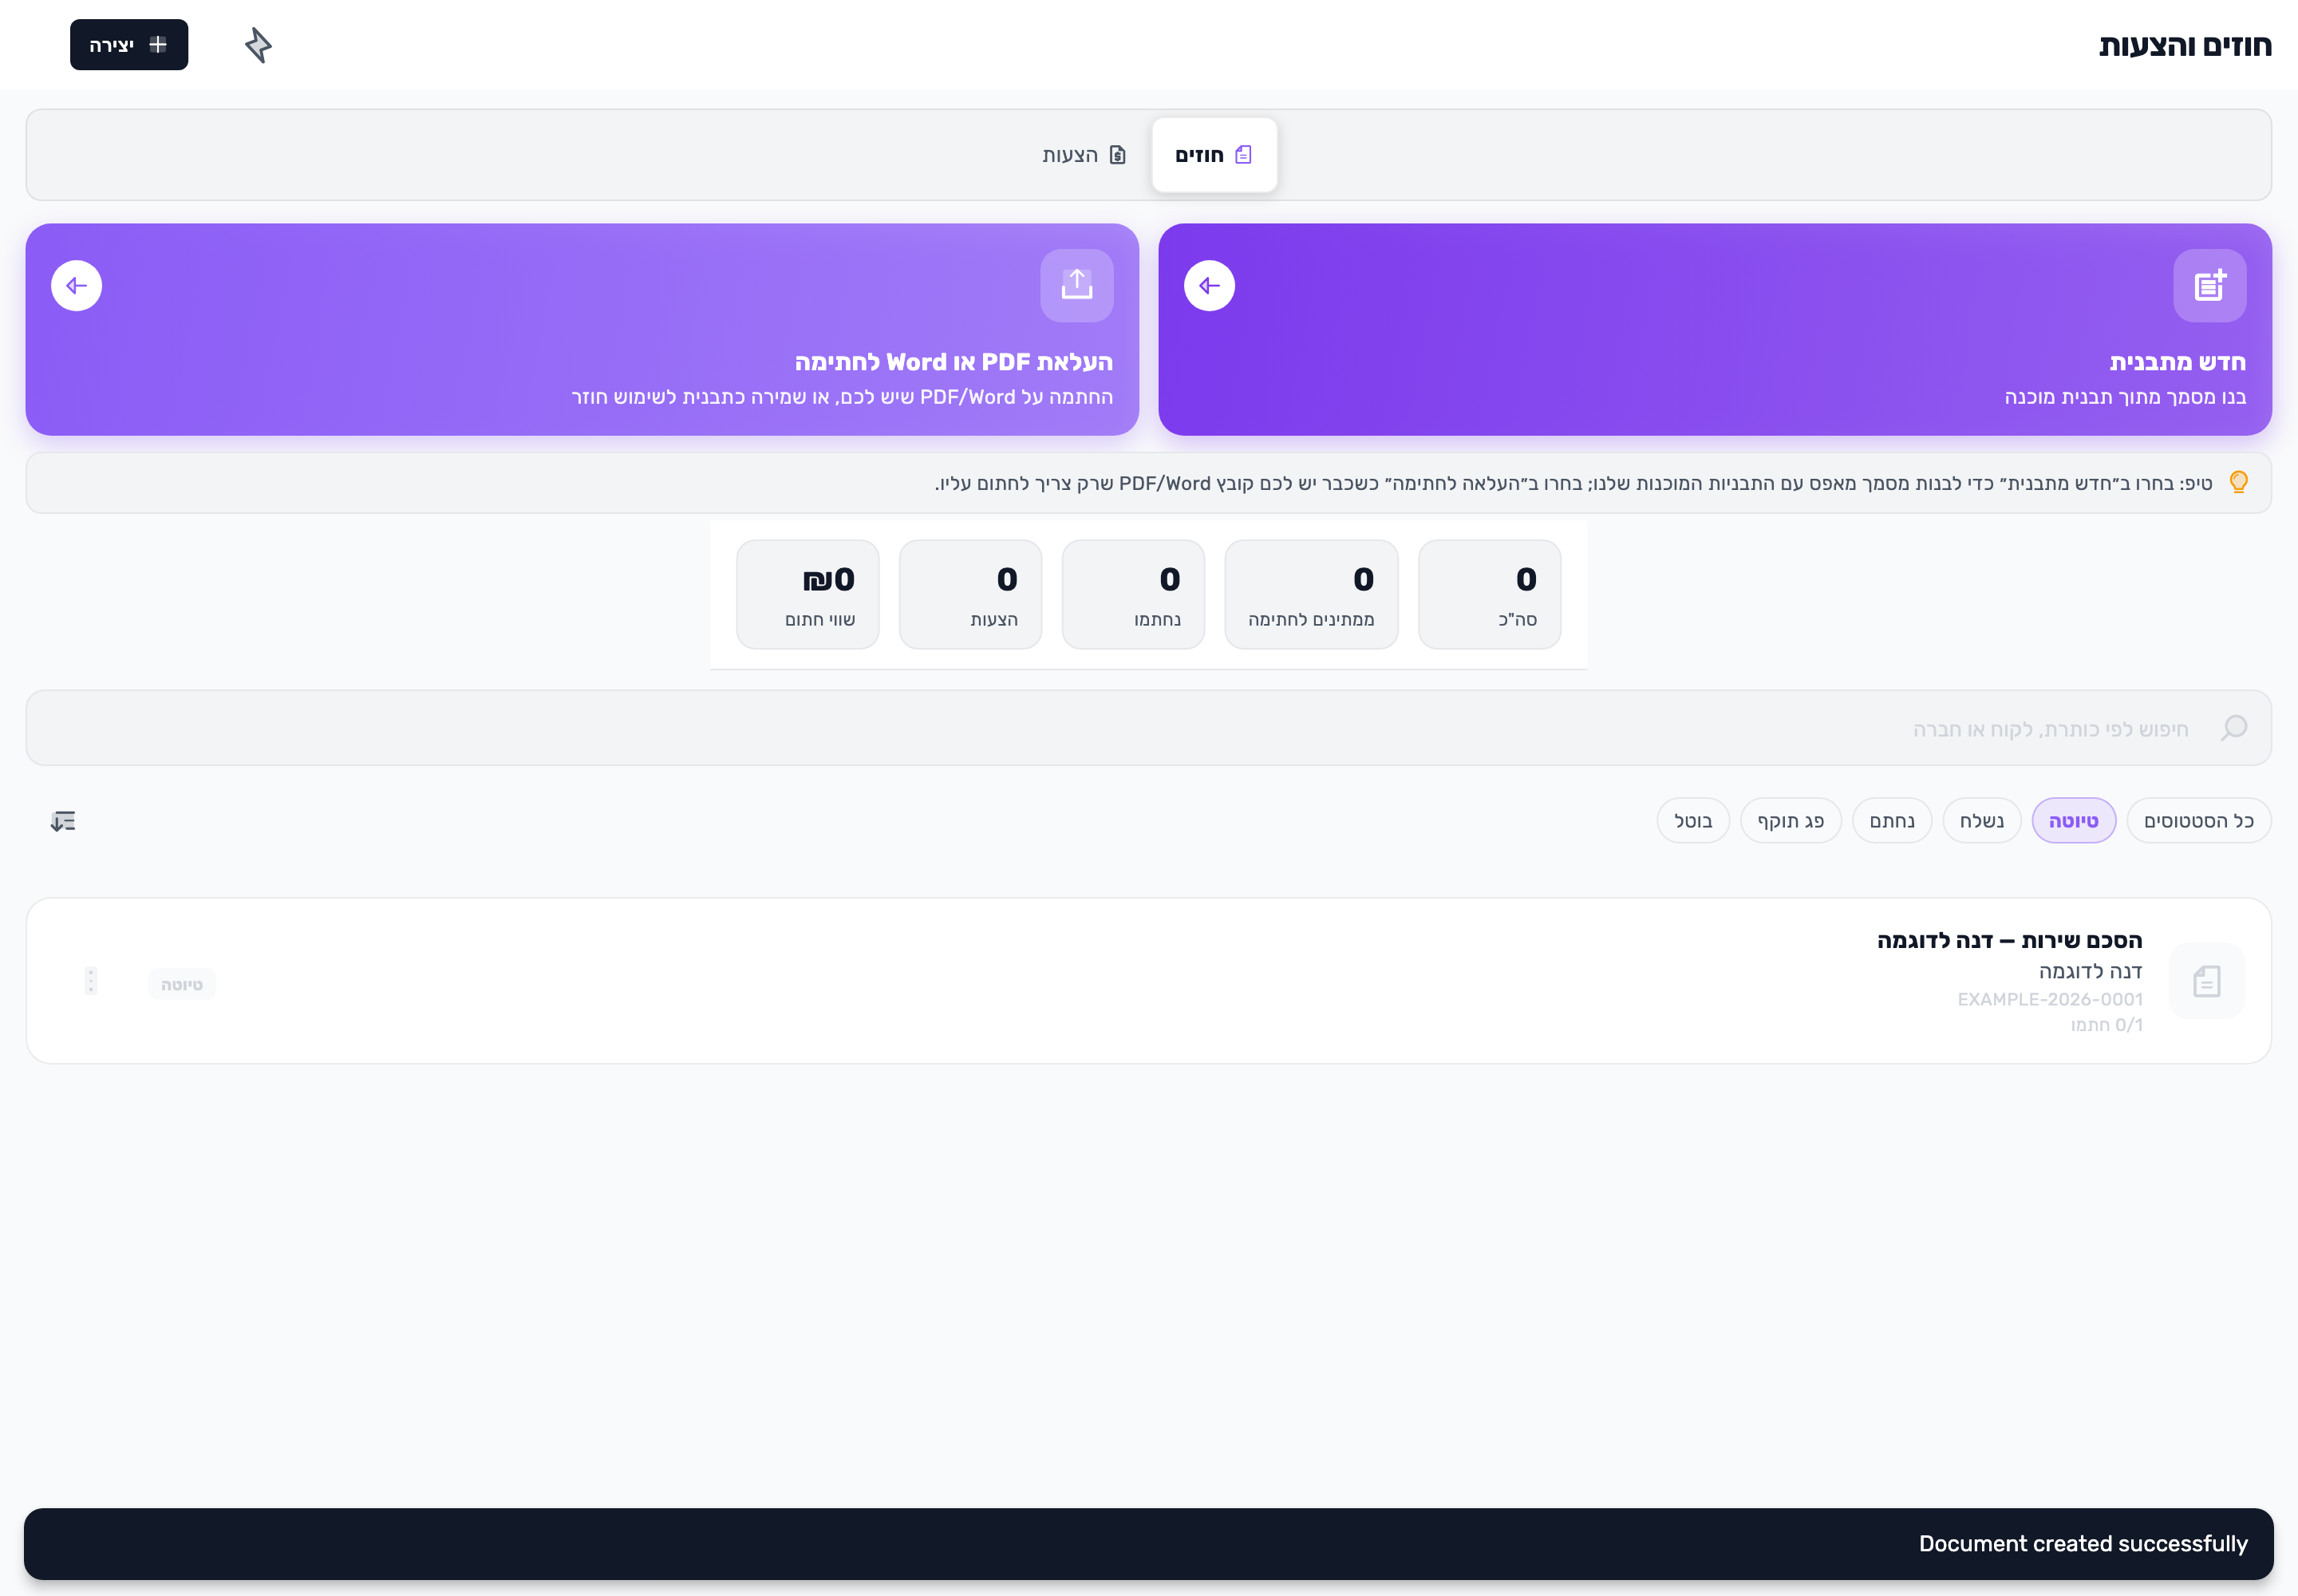Viewport: 2298px width, 1596px height.
Task: Click the new-from-template document icon
Action: click(2209, 286)
